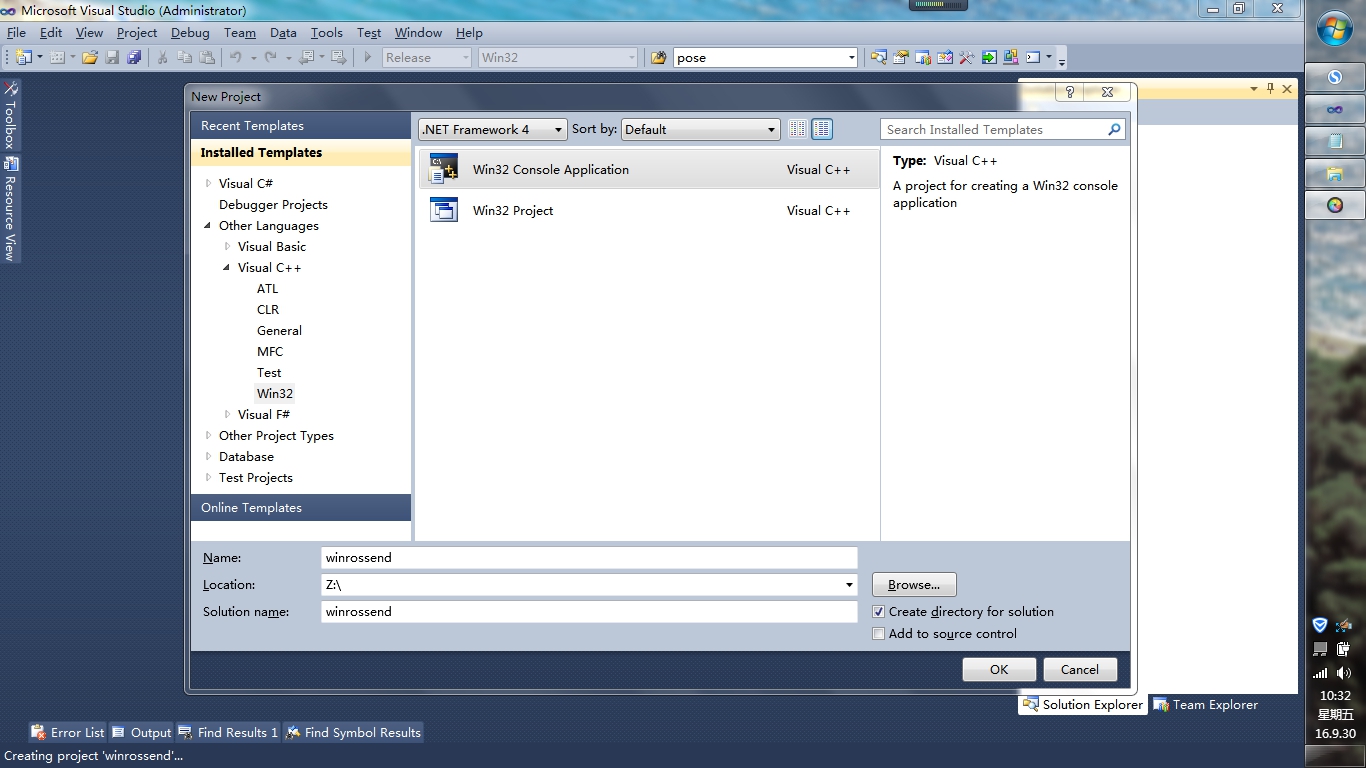Click the Find in Files toolbar icon
The image size is (1366, 768).
coord(658,58)
